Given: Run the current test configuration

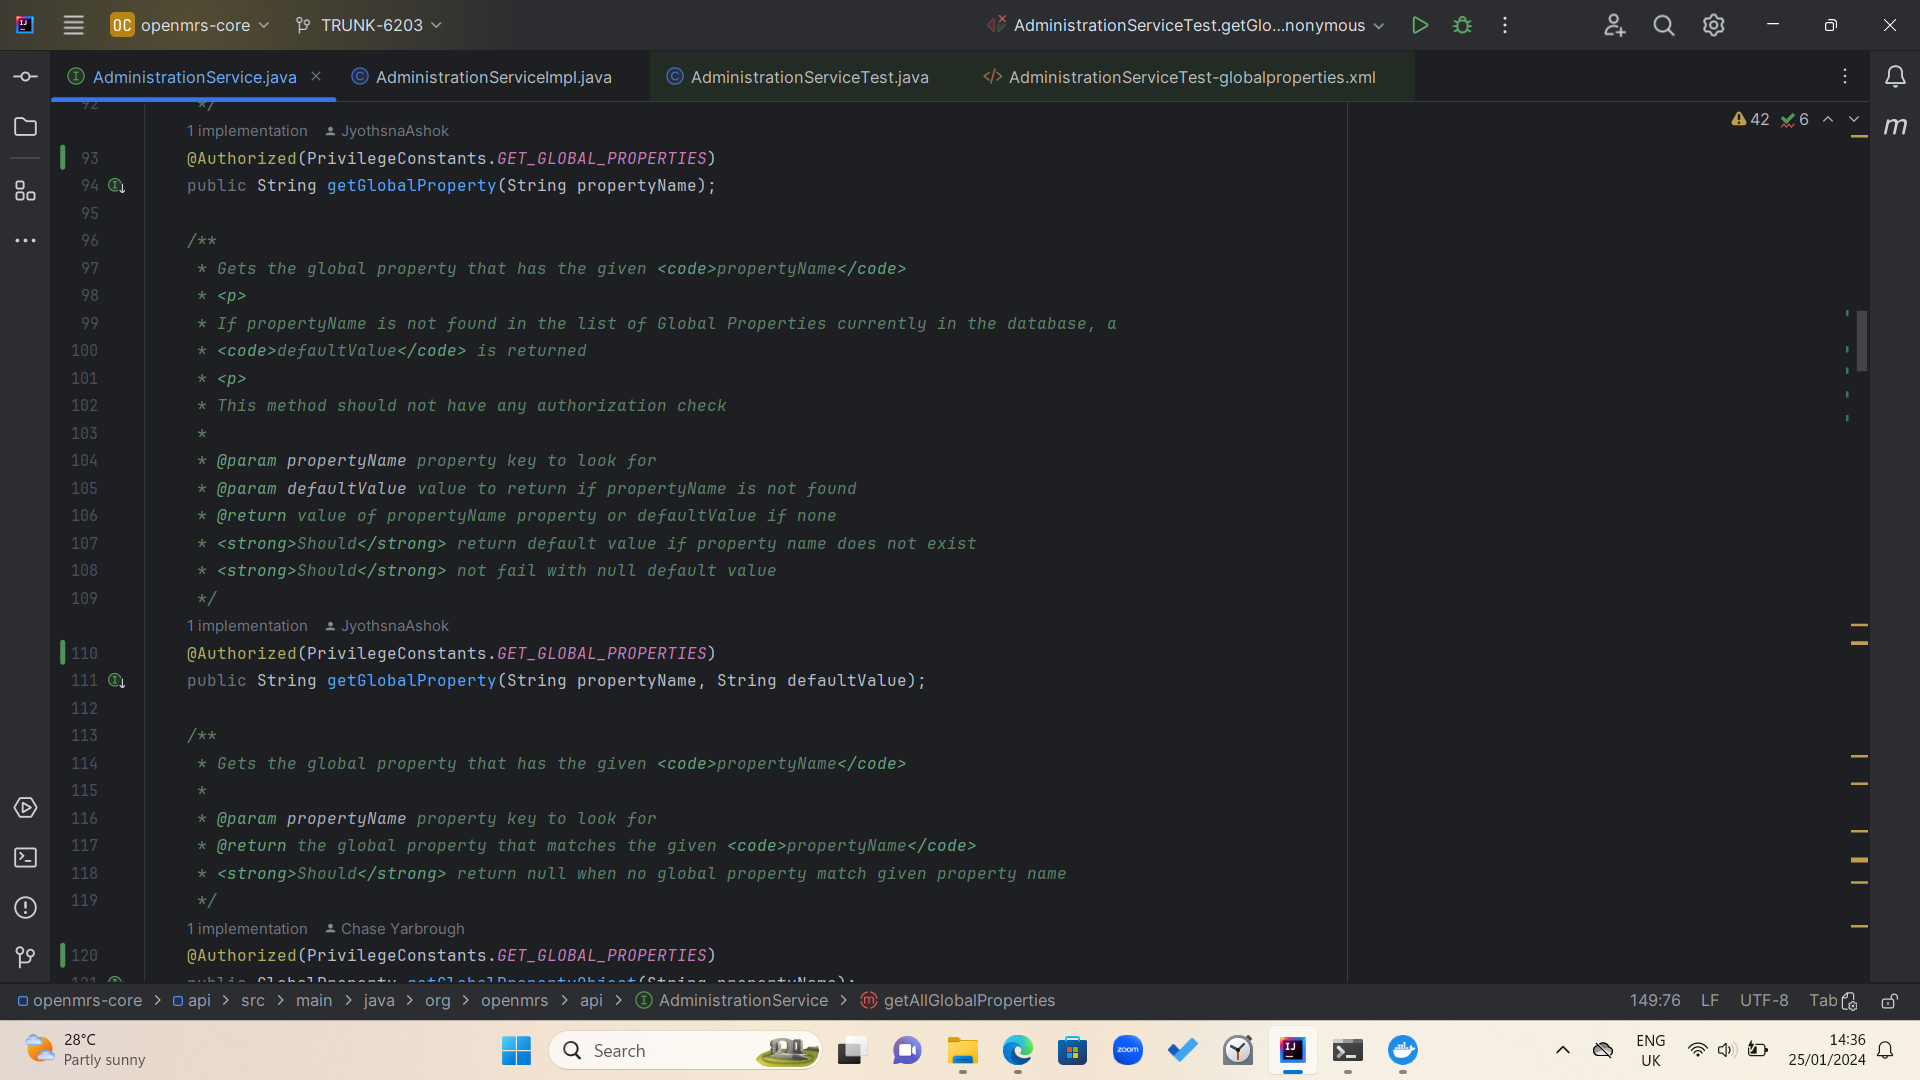Looking at the screenshot, I should [x=1419, y=25].
